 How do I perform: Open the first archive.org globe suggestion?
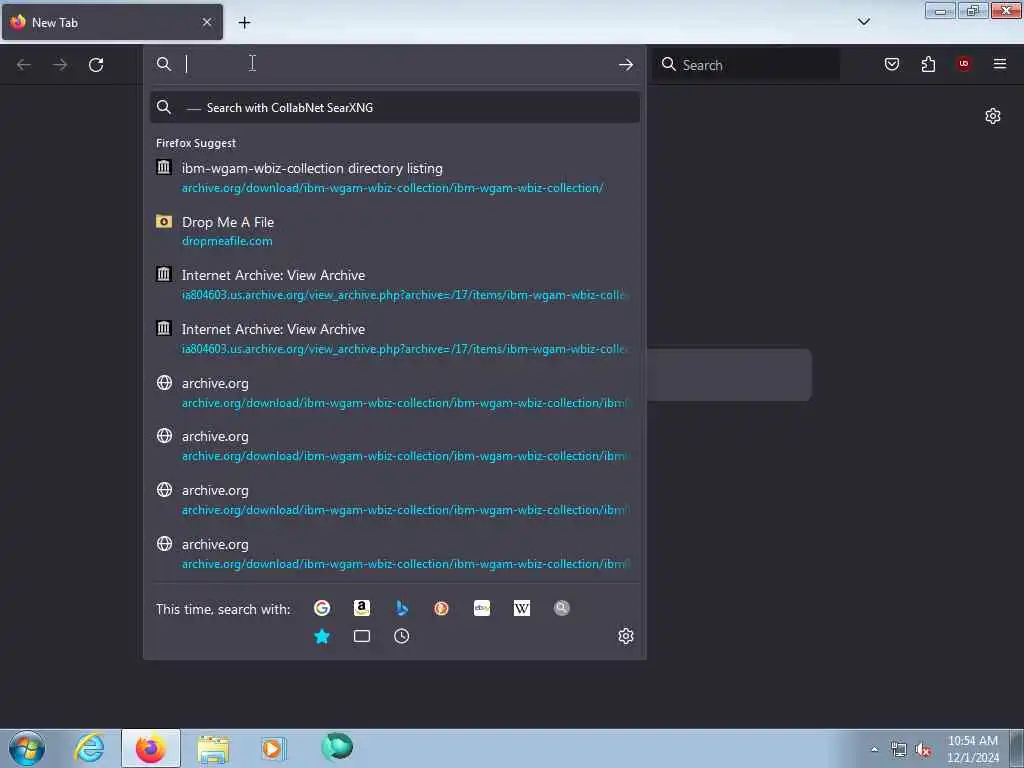point(394,392)
